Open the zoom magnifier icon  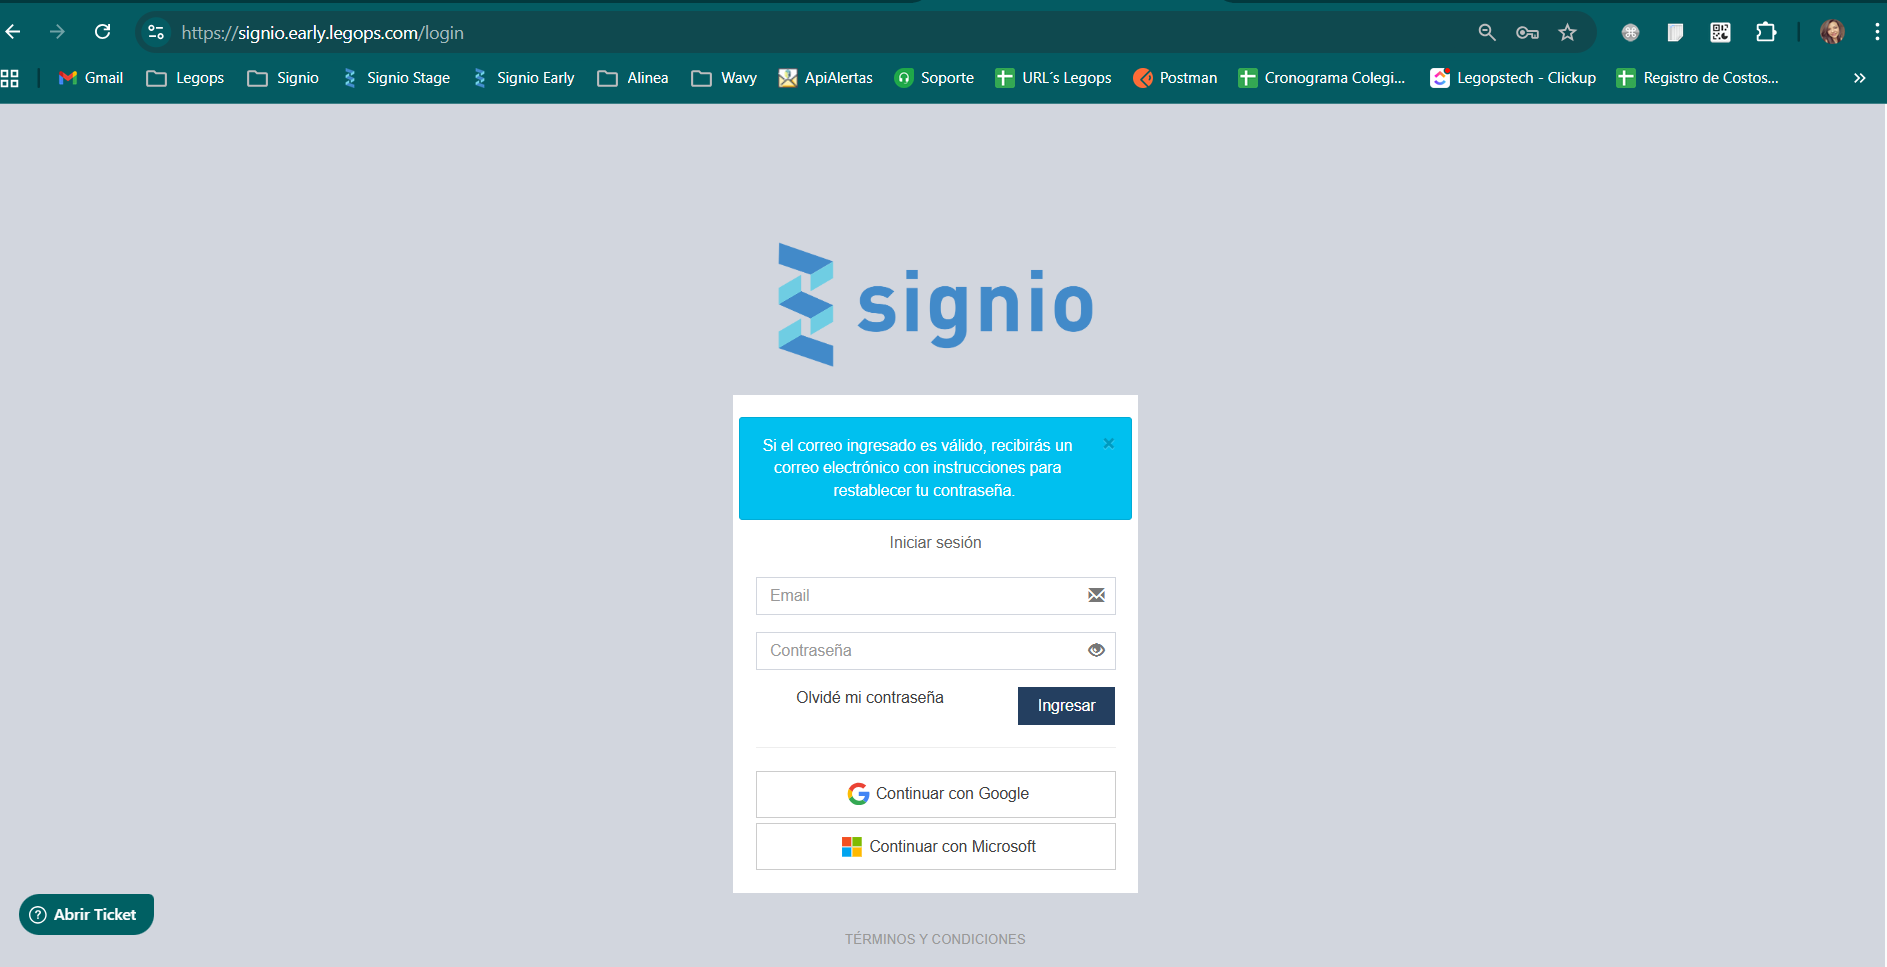click(x=1487, y=32)
